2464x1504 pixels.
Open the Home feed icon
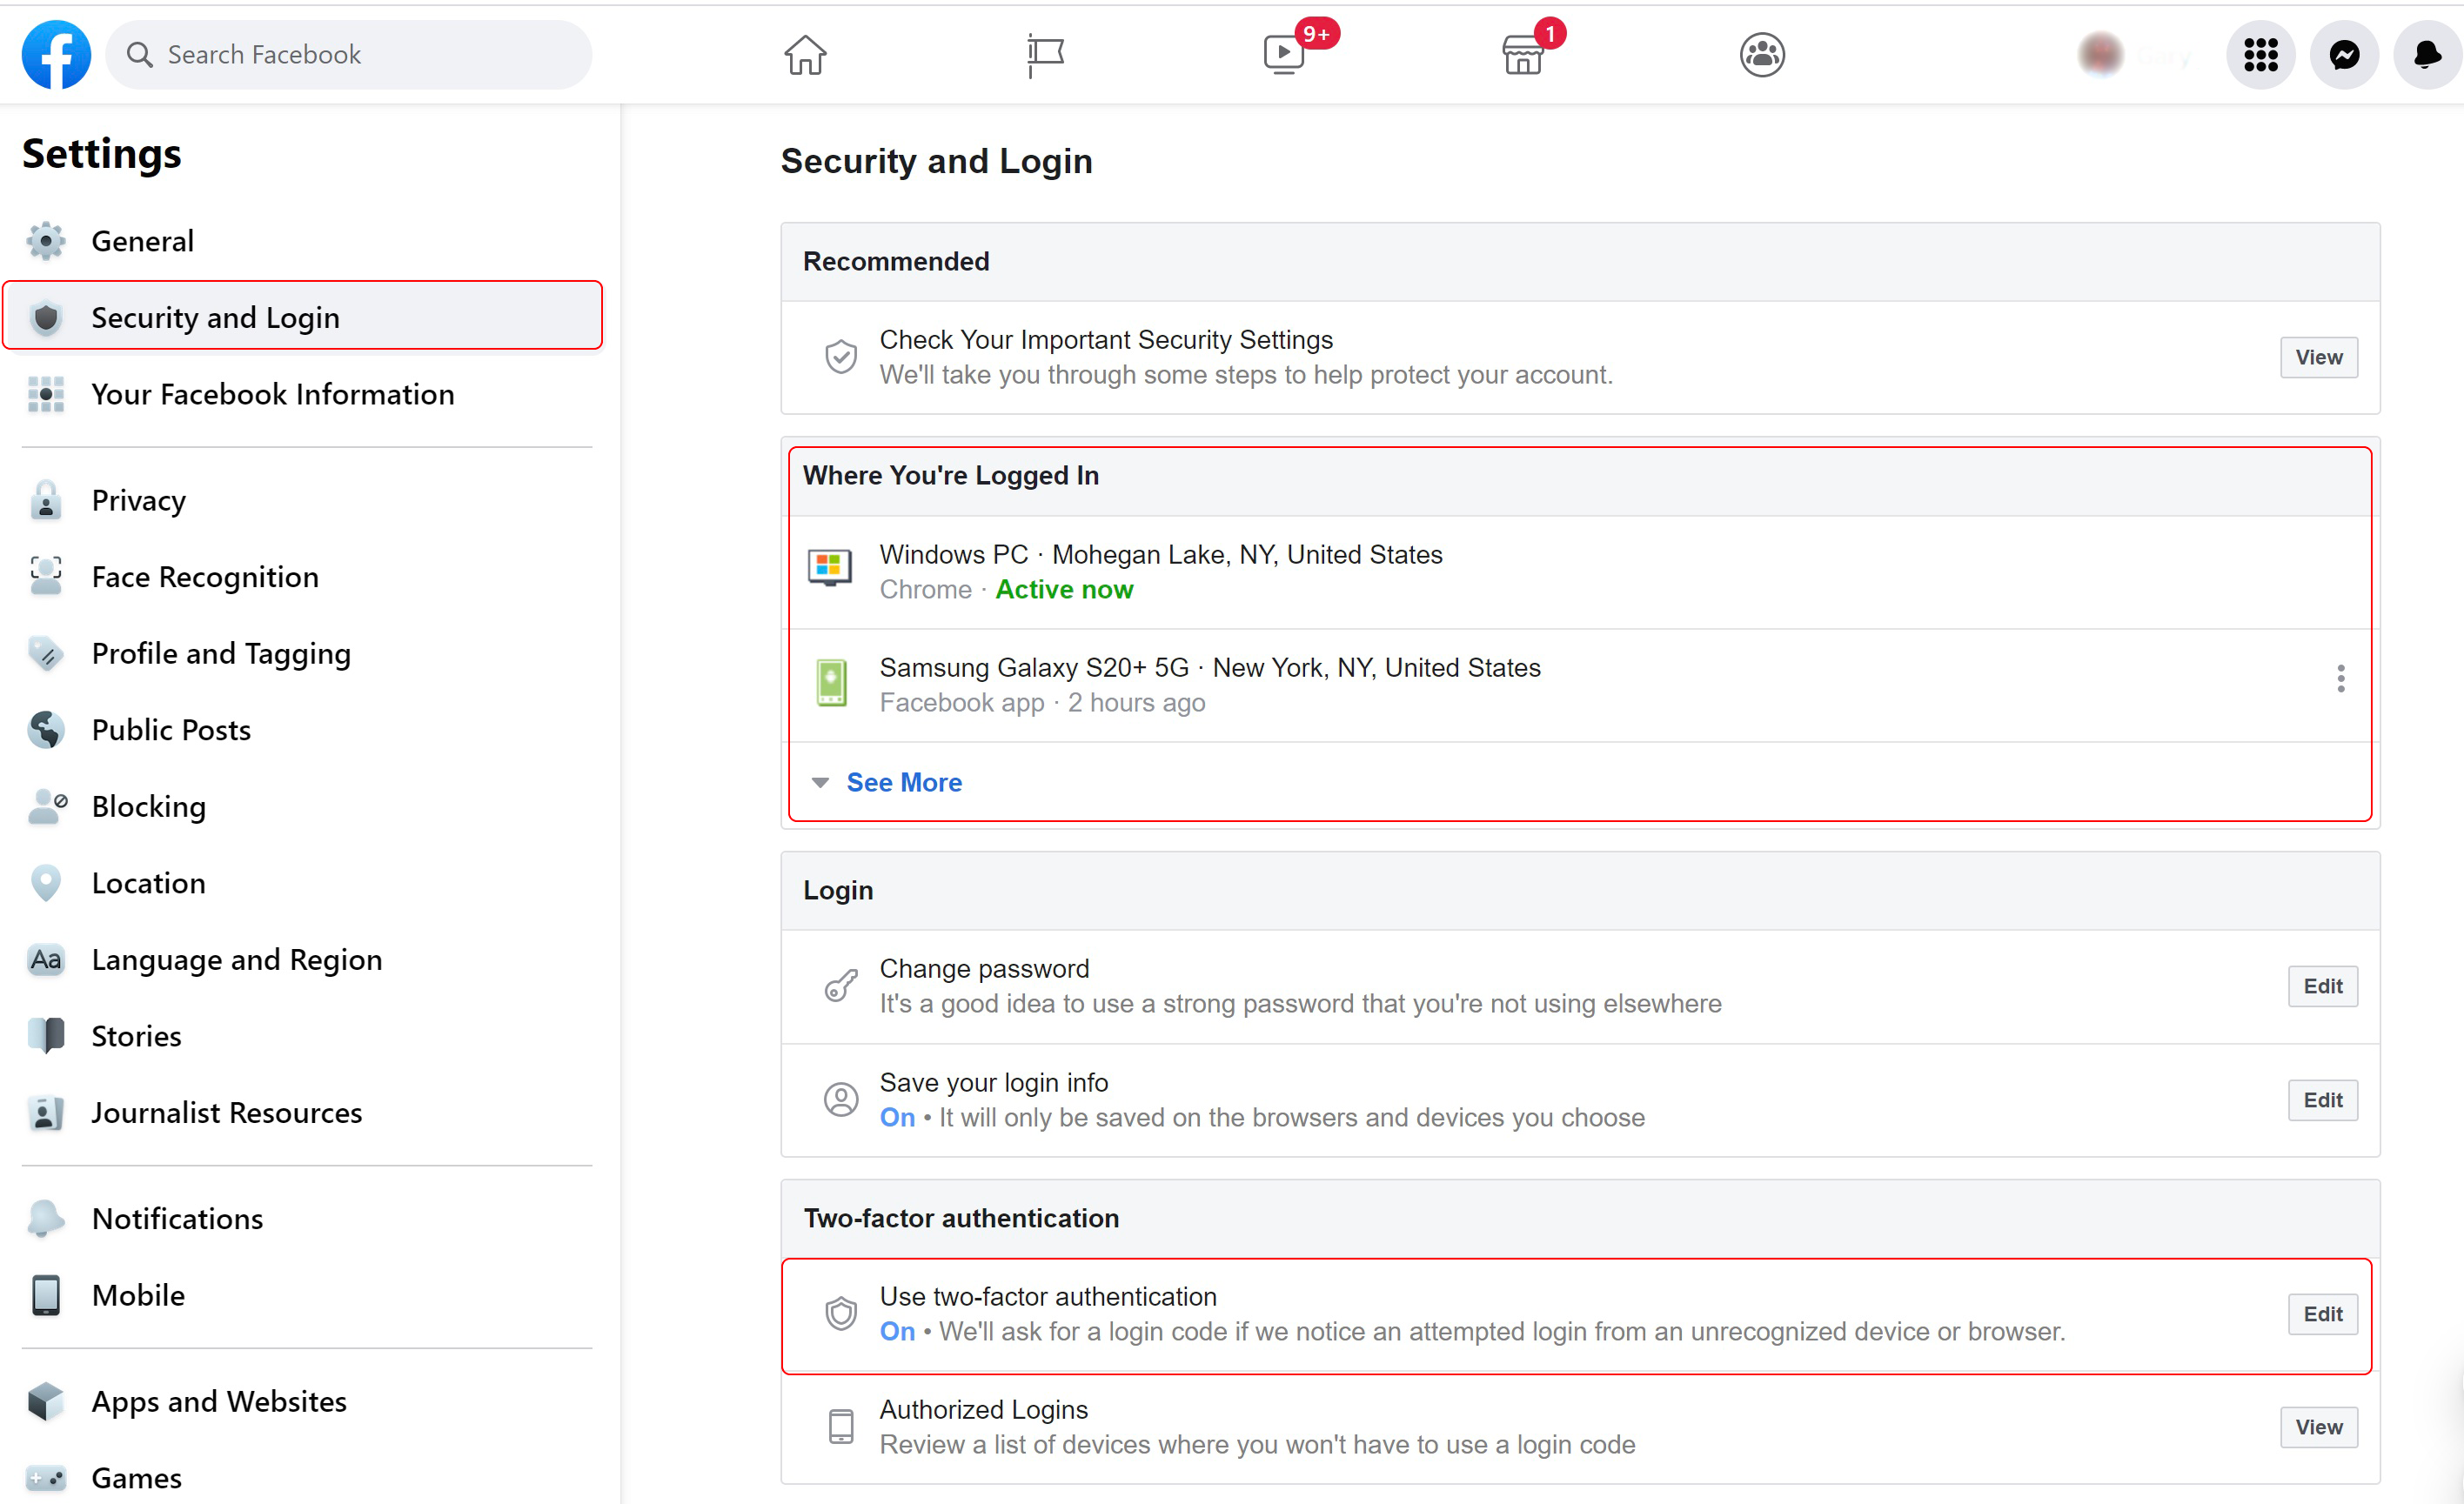point(805,54)
